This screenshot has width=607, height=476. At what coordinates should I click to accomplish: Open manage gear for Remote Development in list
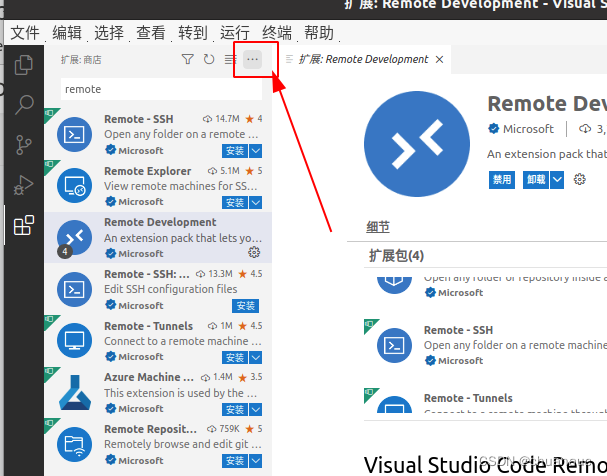254,252
